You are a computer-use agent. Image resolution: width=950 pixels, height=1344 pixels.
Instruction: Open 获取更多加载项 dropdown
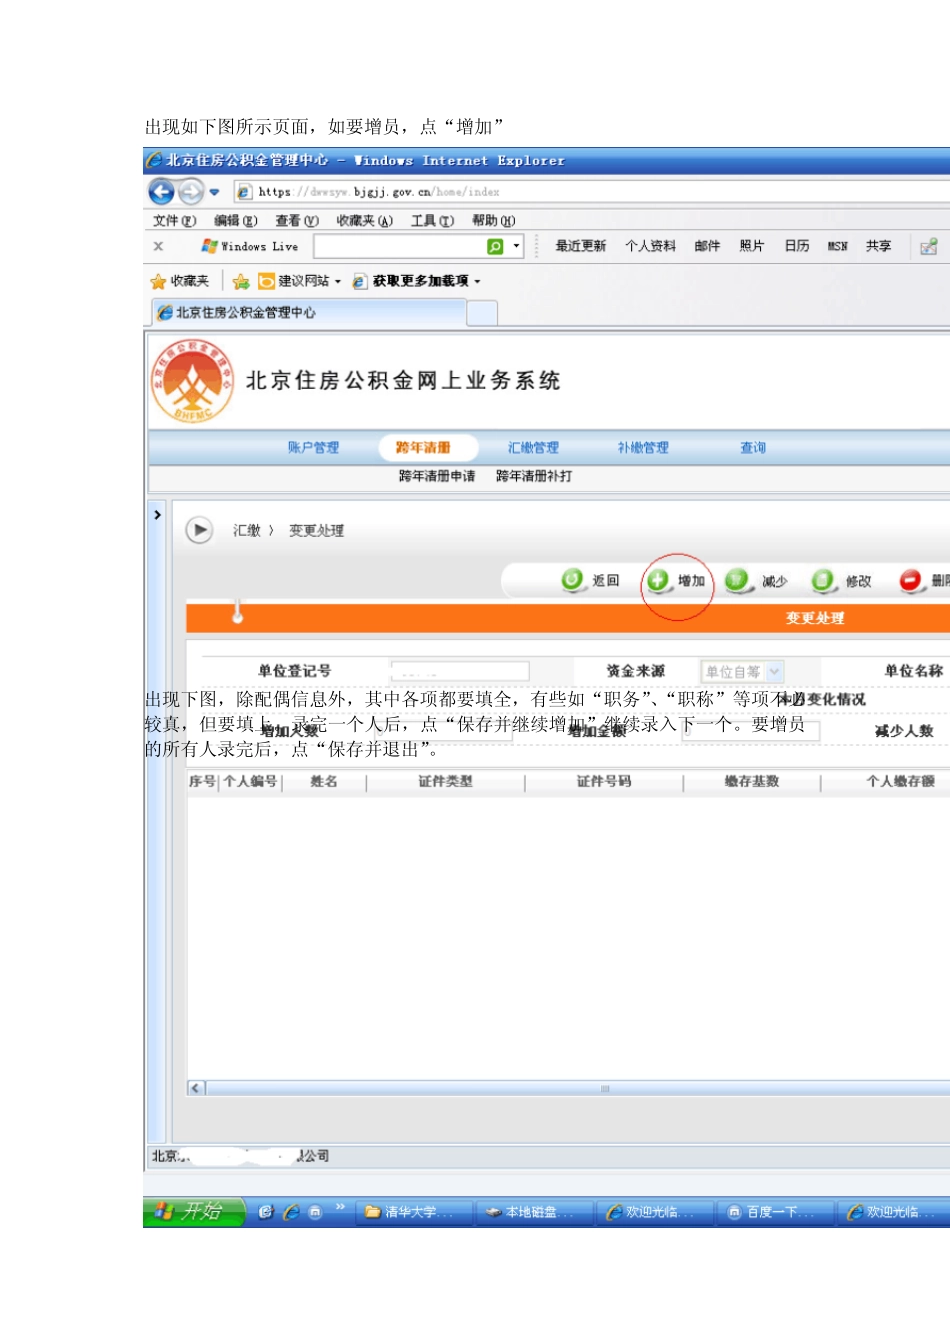point(416,281)
